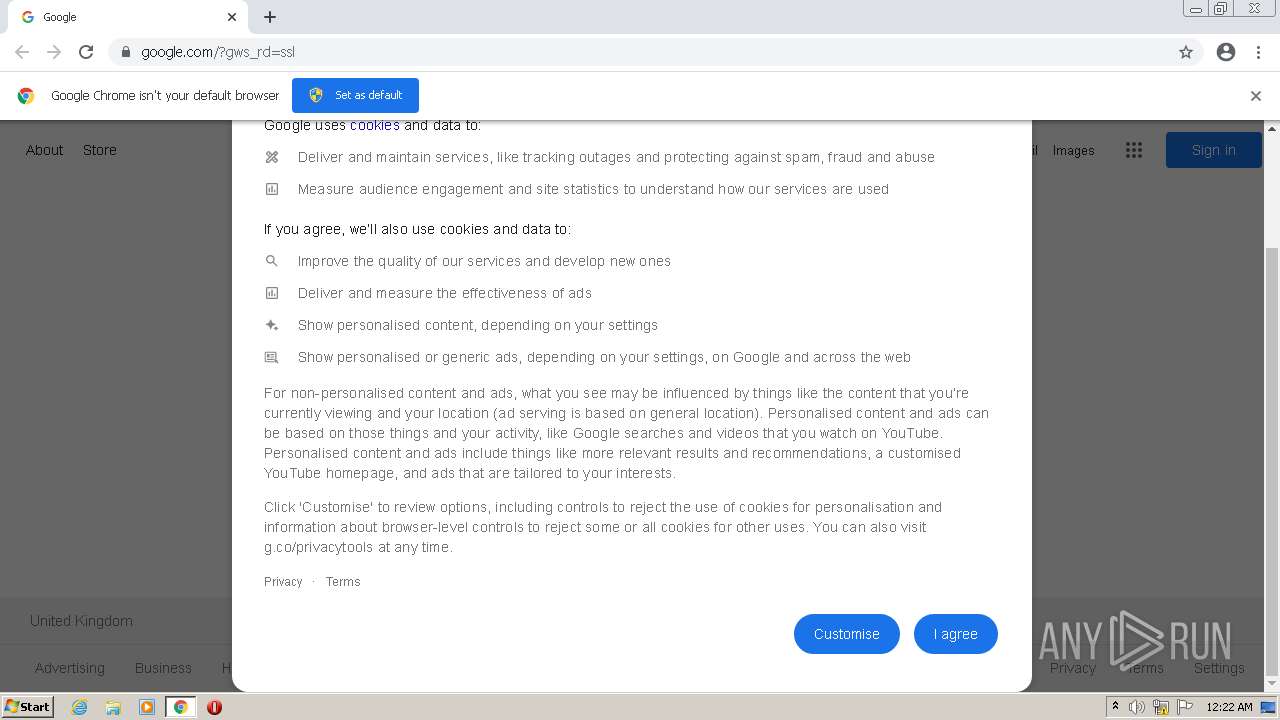Open the Store link
1280x720 pixels.
[x=99, y=150]
